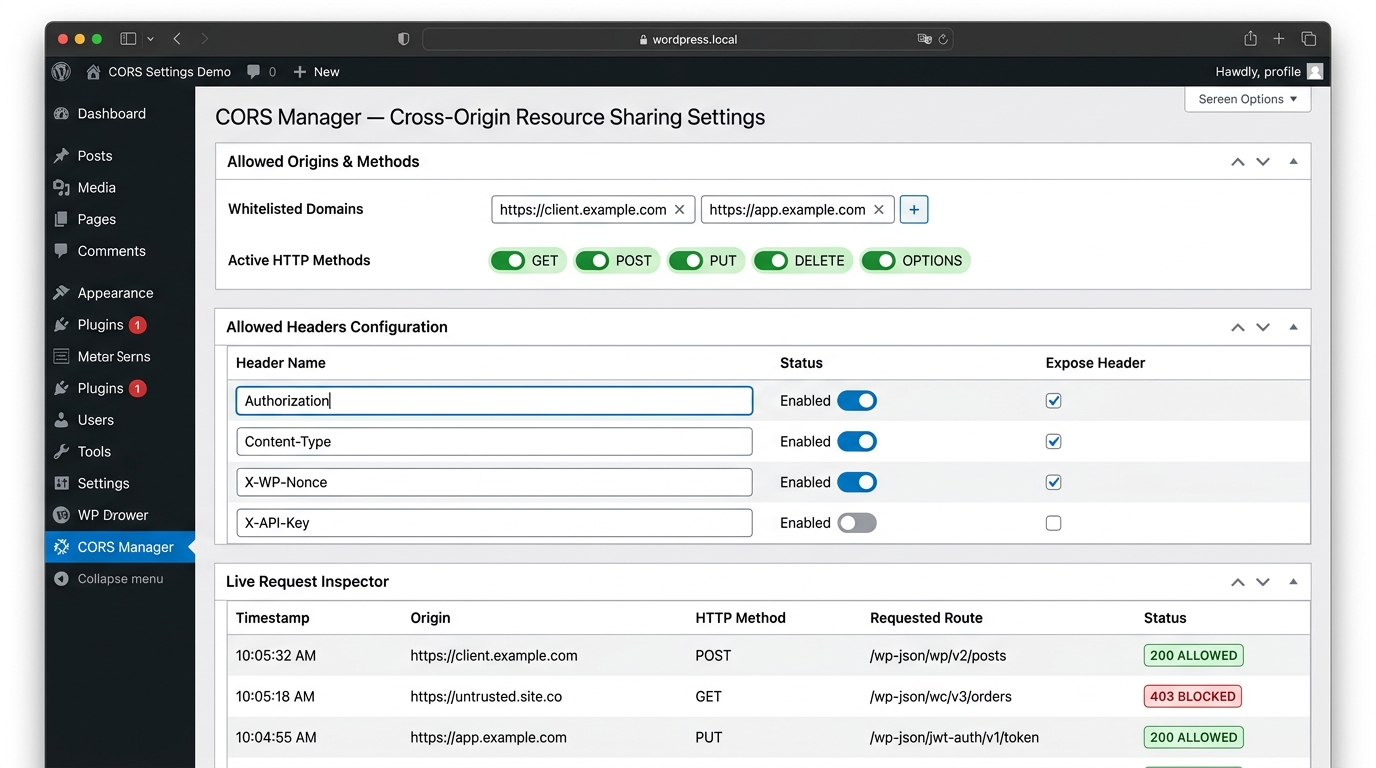Open the Screen Options dropdown

(1248, 99)
